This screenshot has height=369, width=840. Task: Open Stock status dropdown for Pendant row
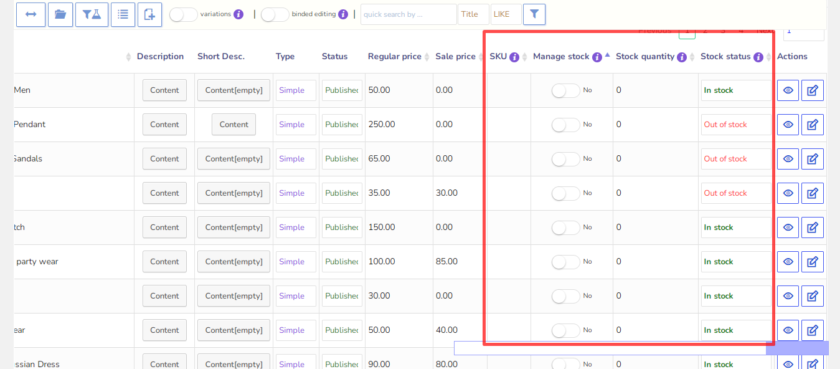click(736, 125)
